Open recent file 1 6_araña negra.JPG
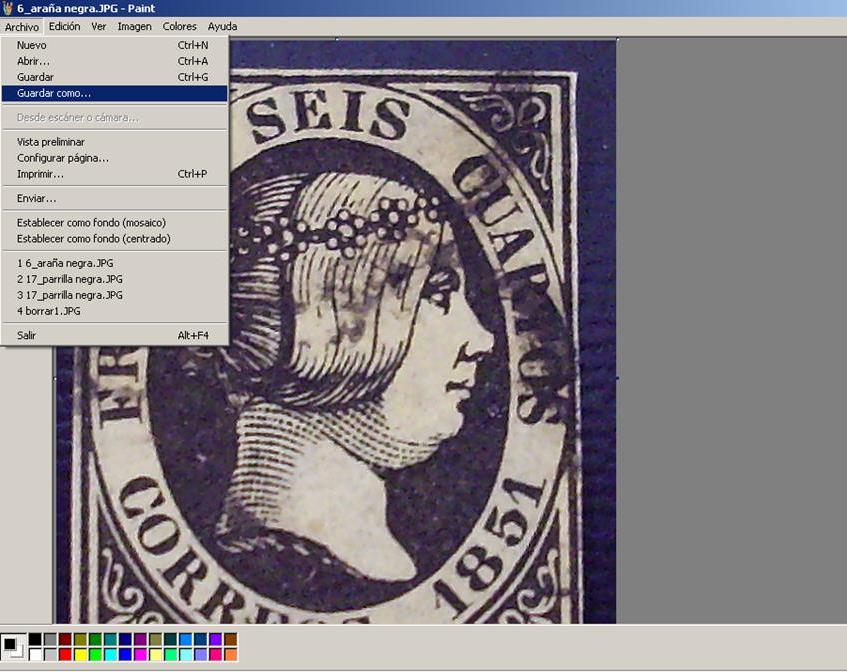The width and height of the screenshot is (847, 672). point(115,263)
